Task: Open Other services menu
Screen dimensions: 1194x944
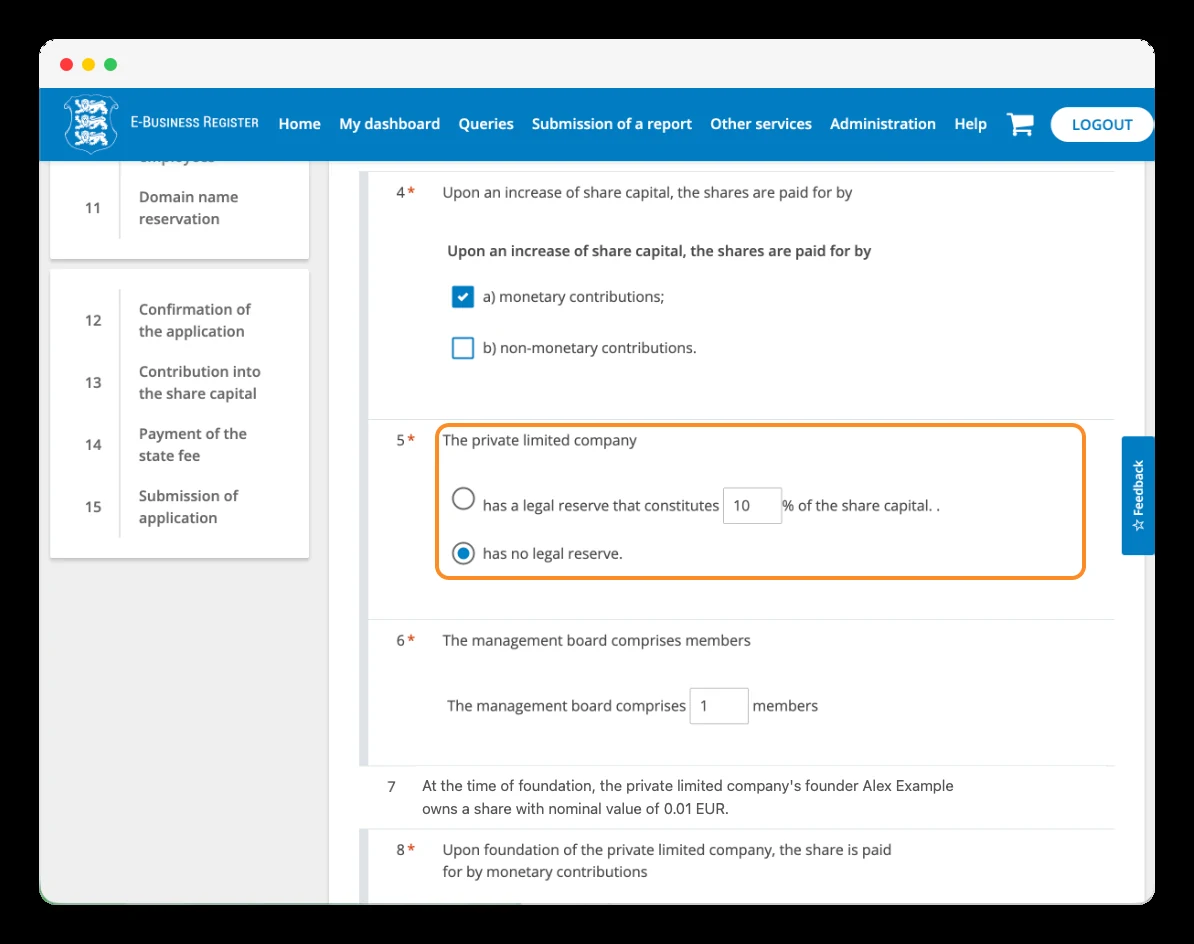Action: coord(761,124)
